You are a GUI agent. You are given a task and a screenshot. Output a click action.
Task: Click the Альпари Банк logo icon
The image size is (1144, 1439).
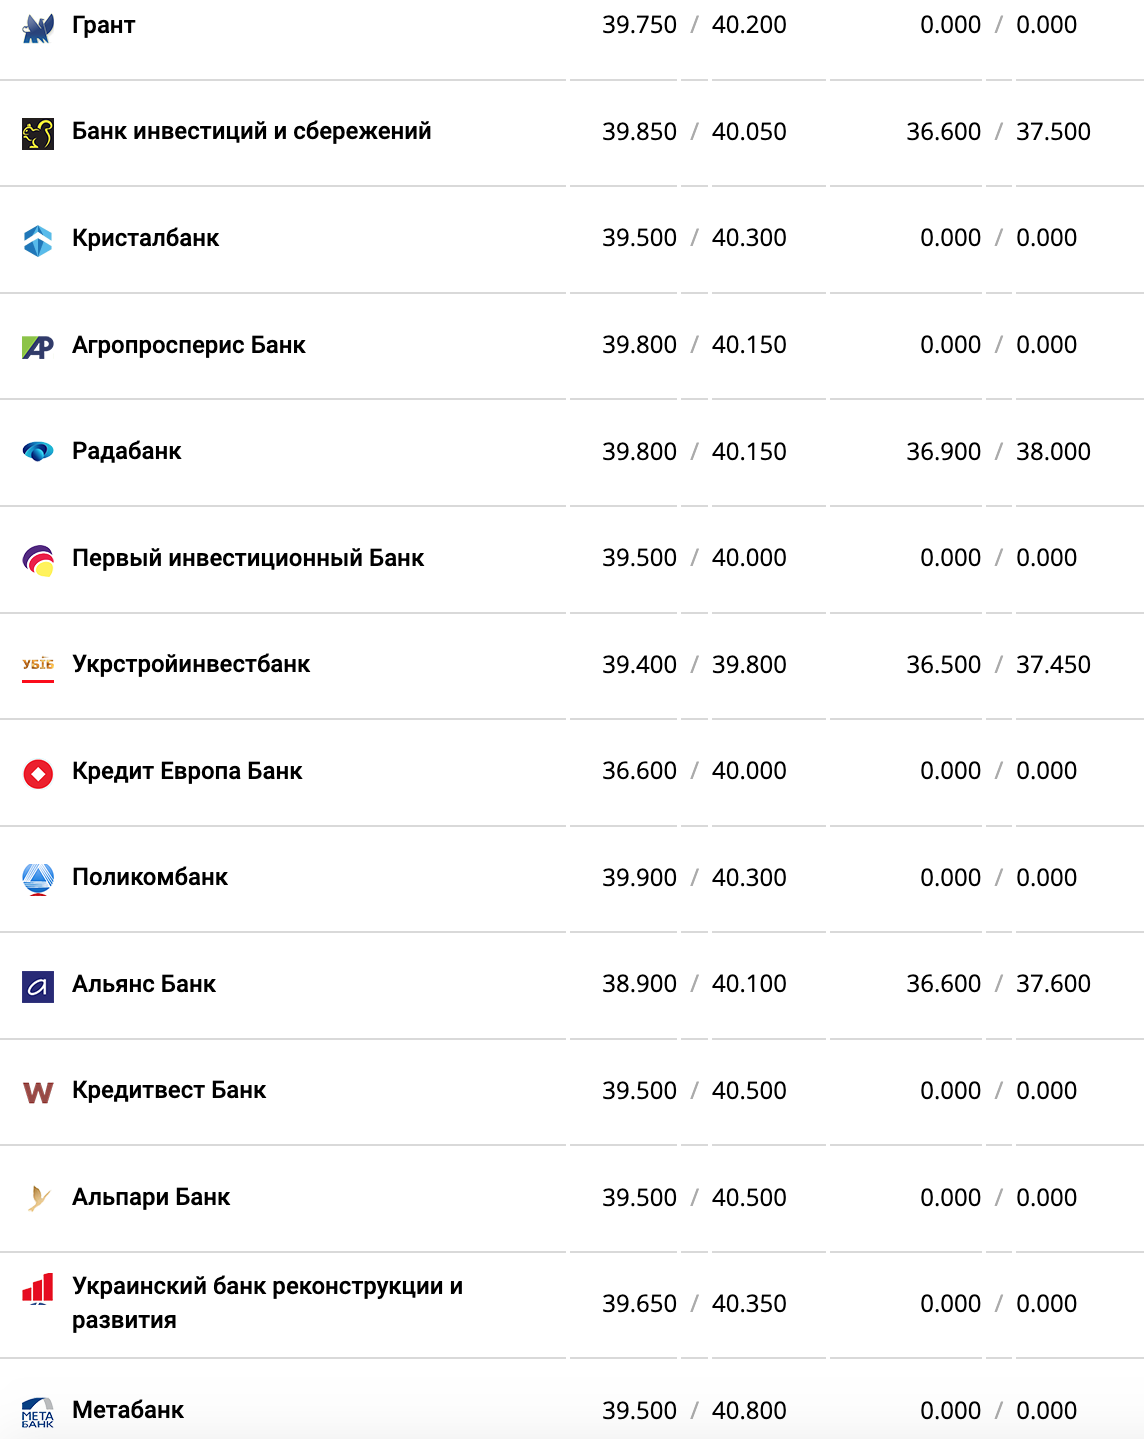pos(38,1198)
